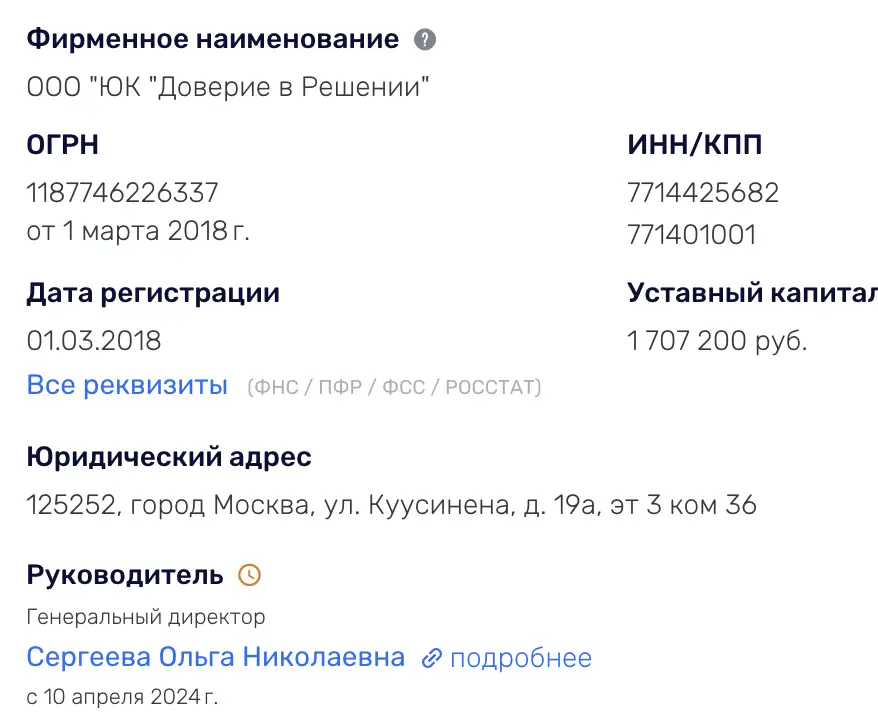Click the link chain icon before подробнее
This screenshot has height=718, width=878.
[x=432, y=657]
